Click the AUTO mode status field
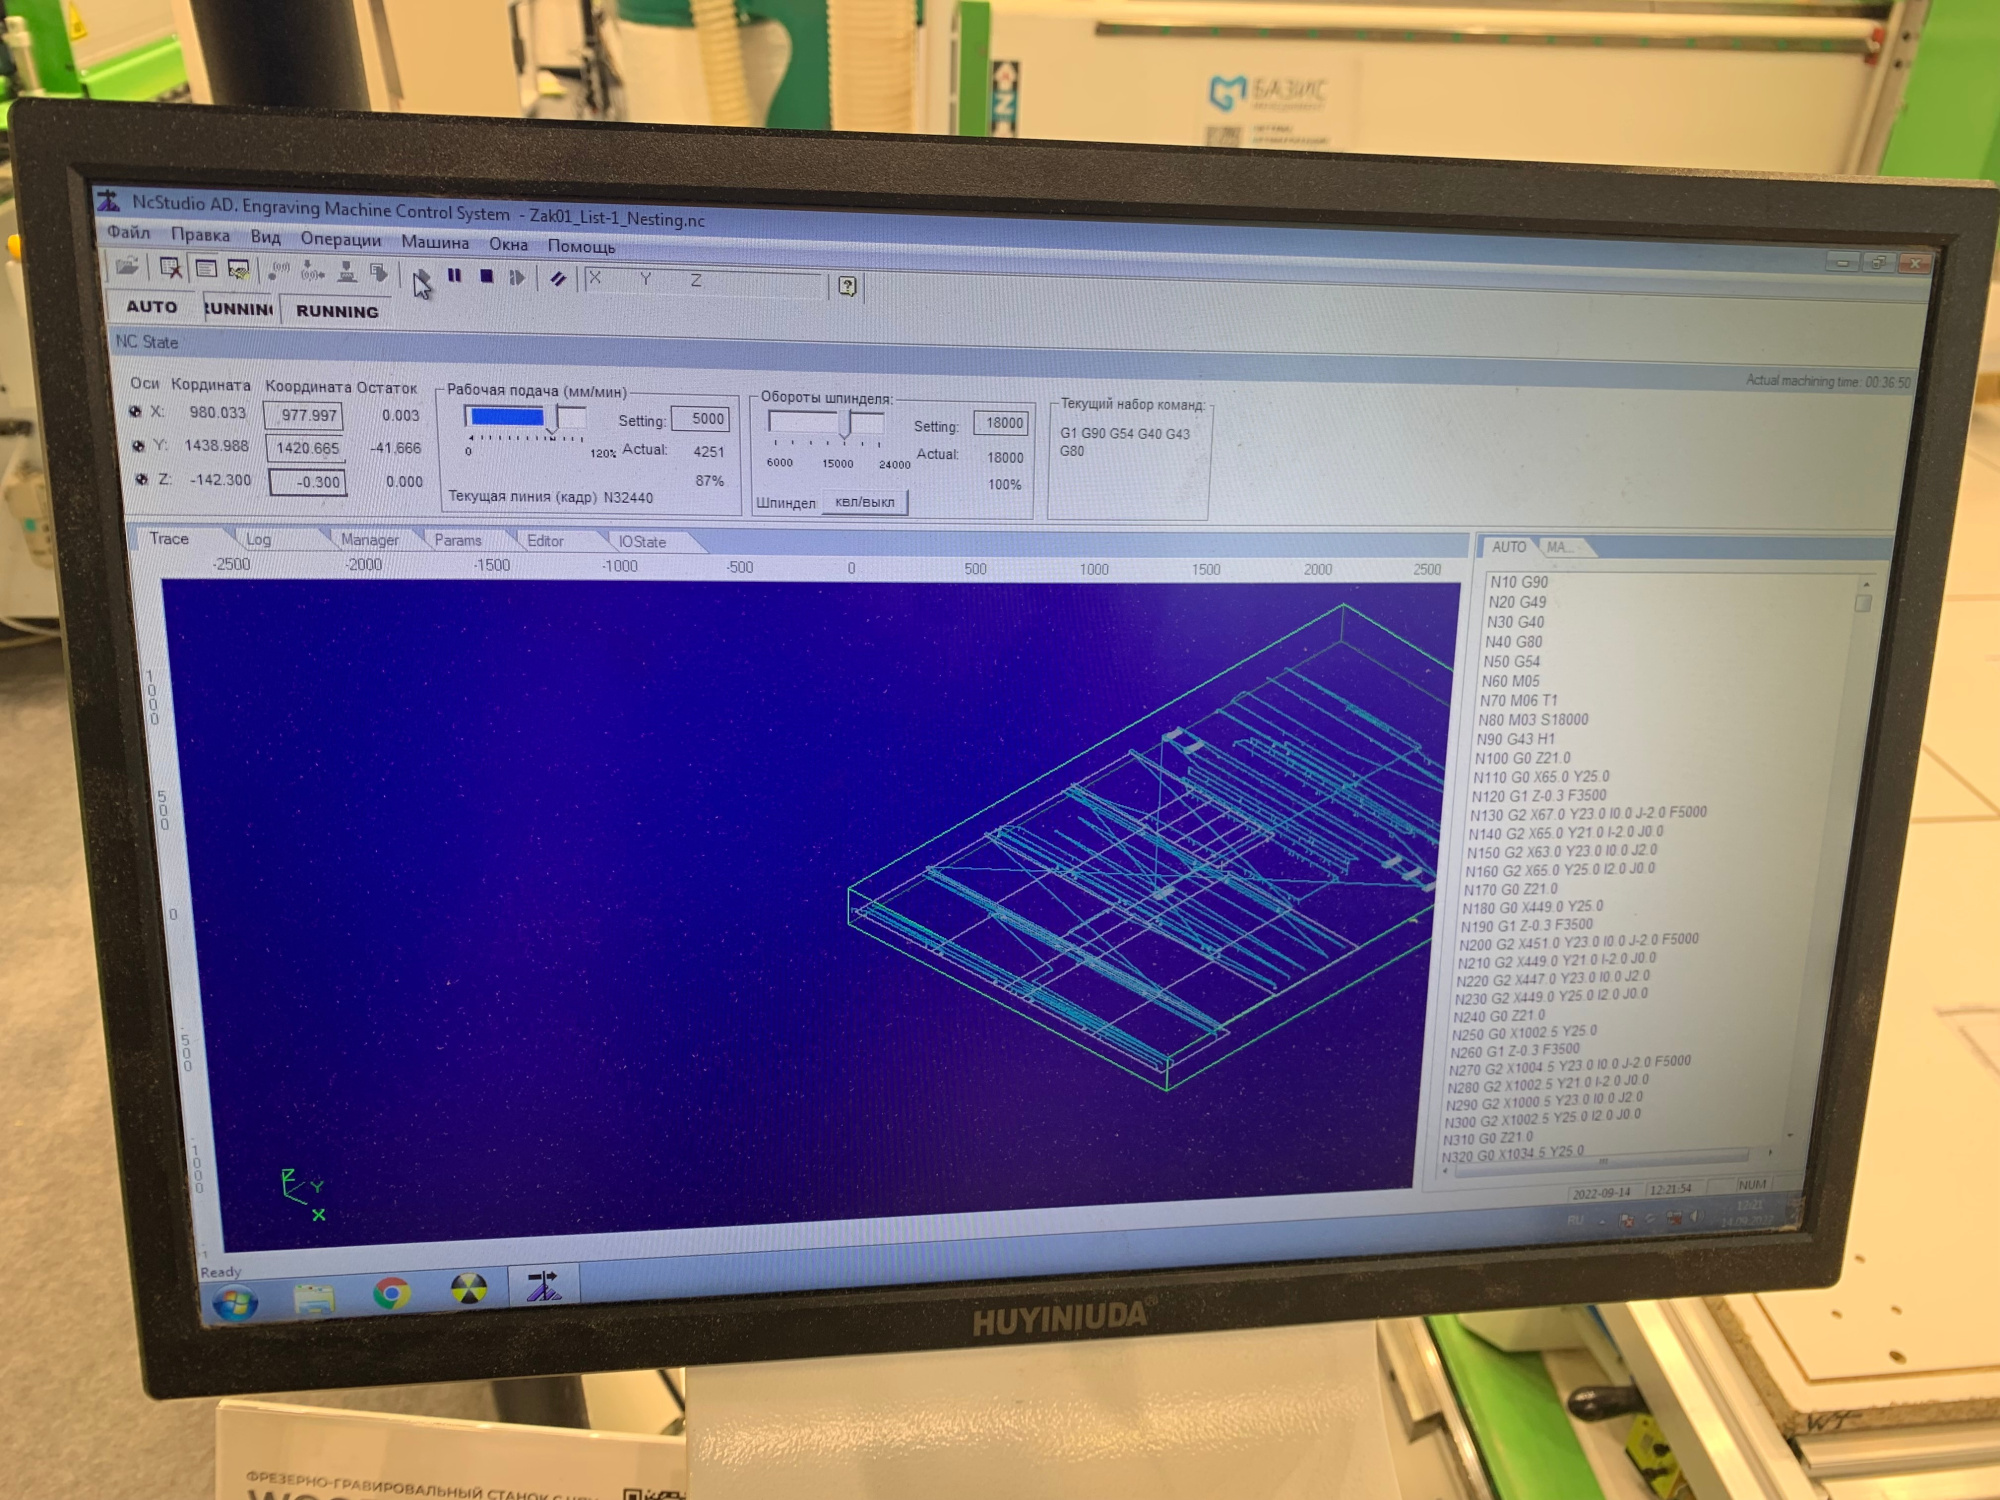Viewport: 2000px width, 1500px height. tap(151, 307)
